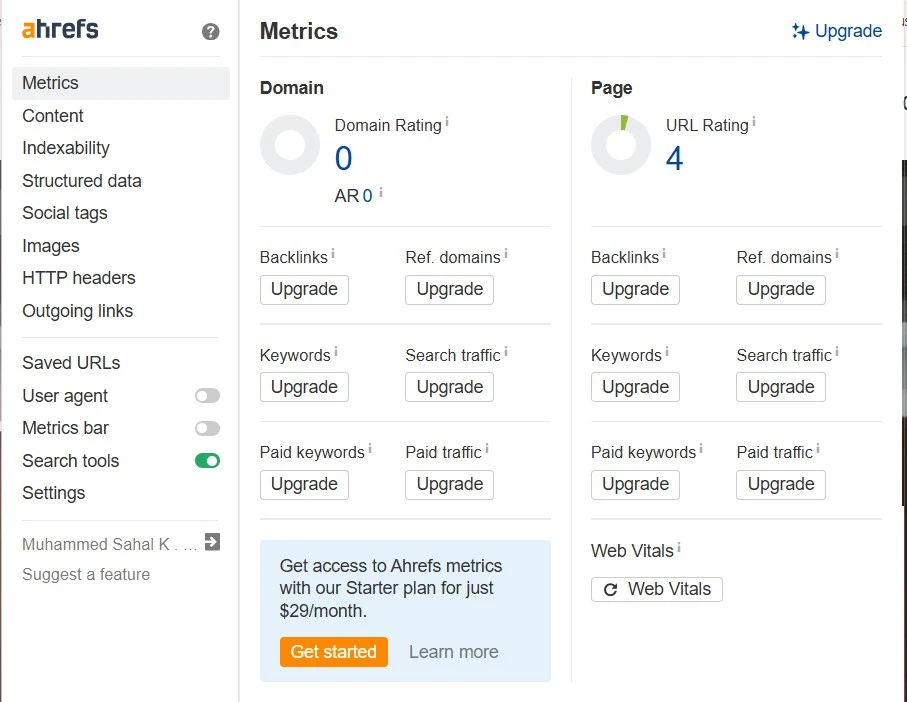
Task: Click the Domain Rating info icon
Action: pyautogui.click(x=446, y=119)
